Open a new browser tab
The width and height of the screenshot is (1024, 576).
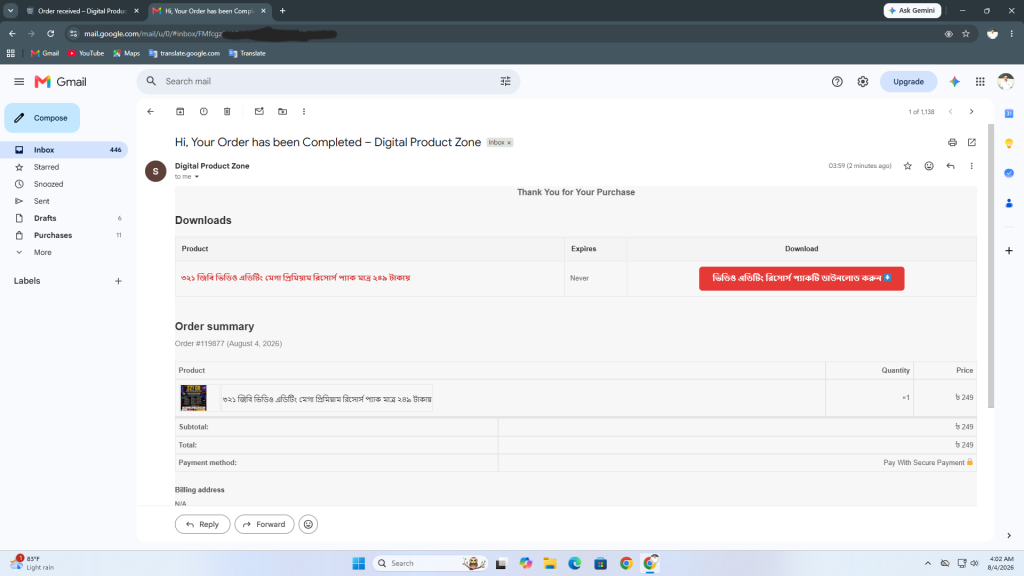[283, 11]
